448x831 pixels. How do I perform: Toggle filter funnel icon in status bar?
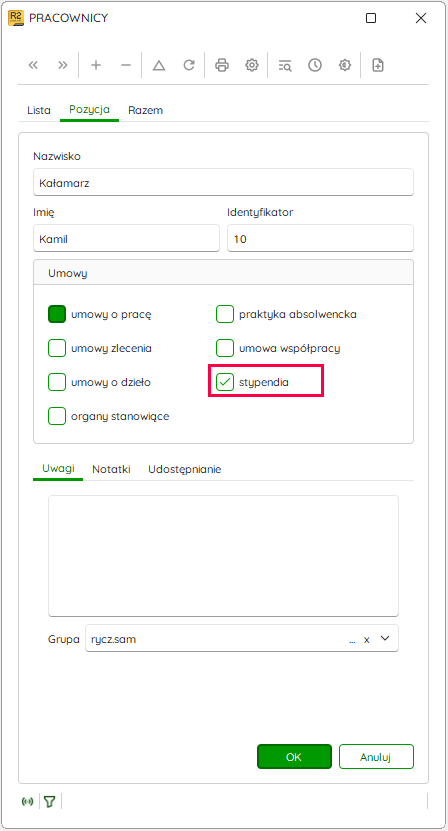[50, 801]
